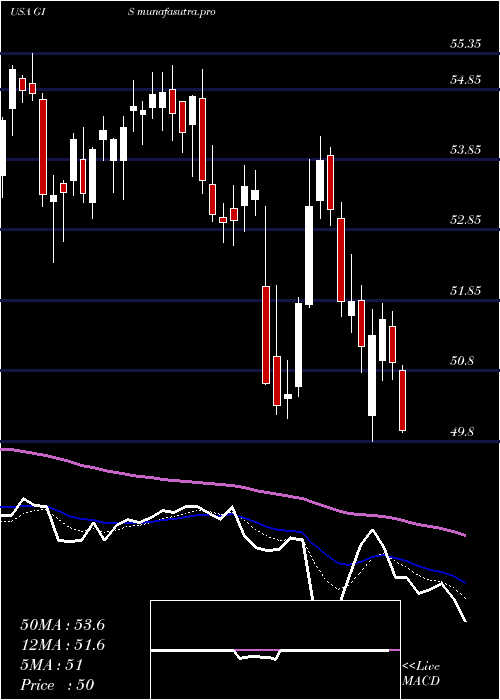500x700 pixels.
Task: Click the 5MA : 51 readout
Action: (52, 665)
